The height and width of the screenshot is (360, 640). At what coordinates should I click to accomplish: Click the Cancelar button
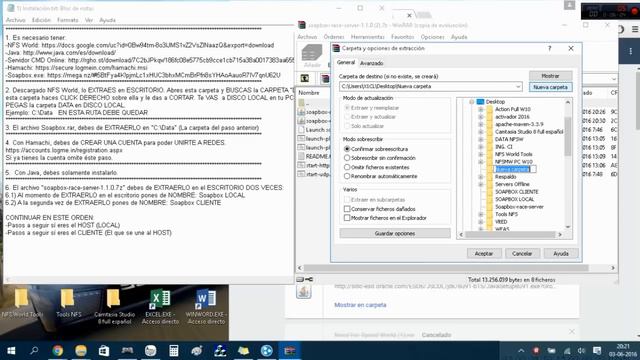[522, 253]
